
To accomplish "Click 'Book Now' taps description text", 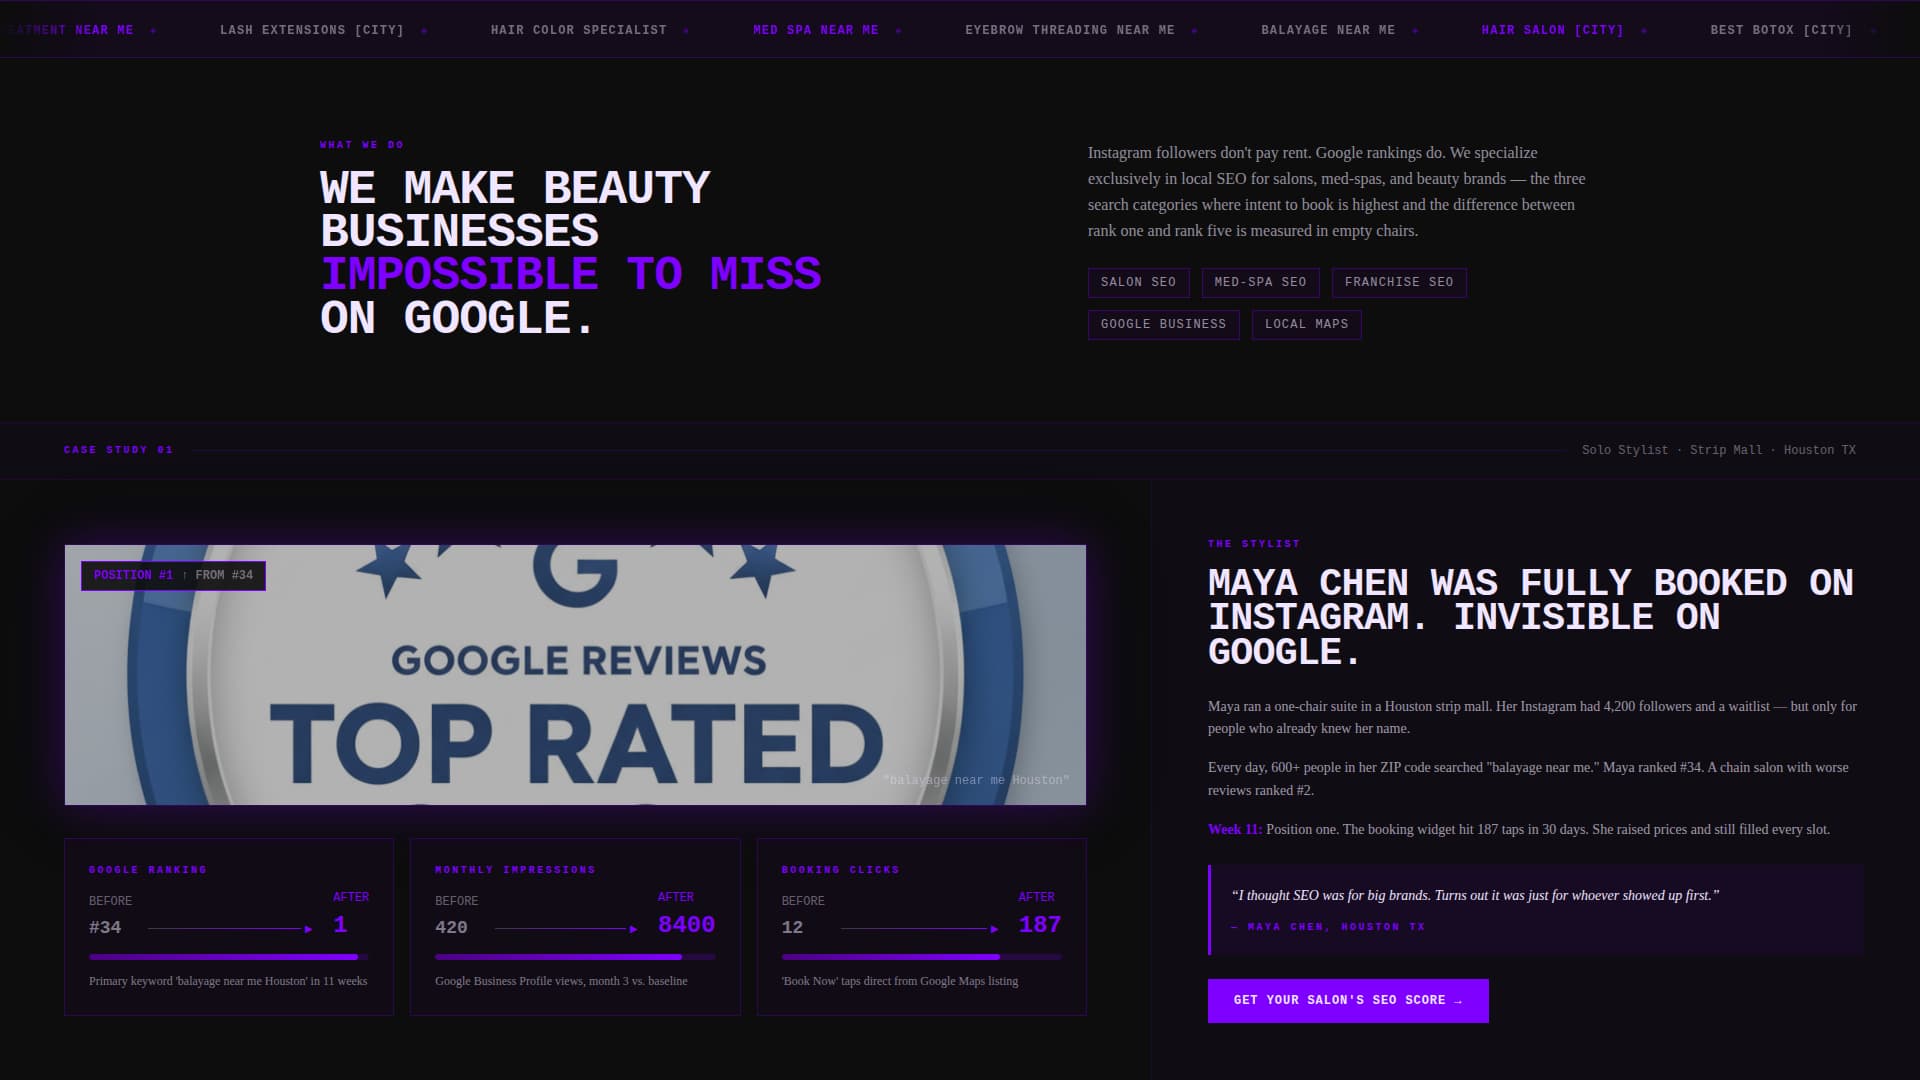I will (x=900, y=981).
